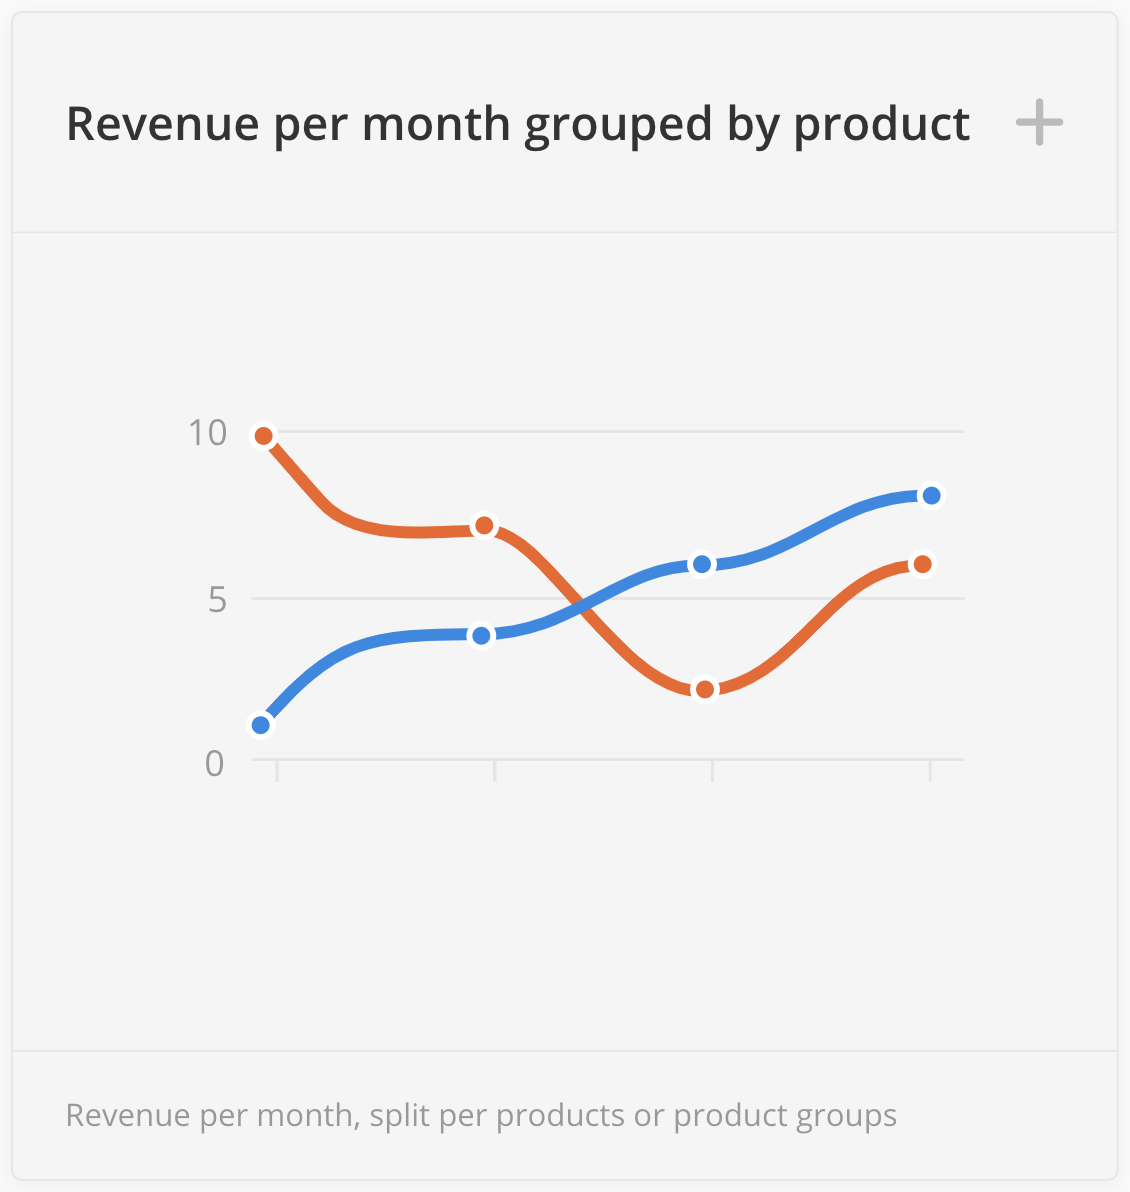Viewport: 1130px width, 1192px height.
Task: Click the highest blue data point at 8
Action: point(932,496)
